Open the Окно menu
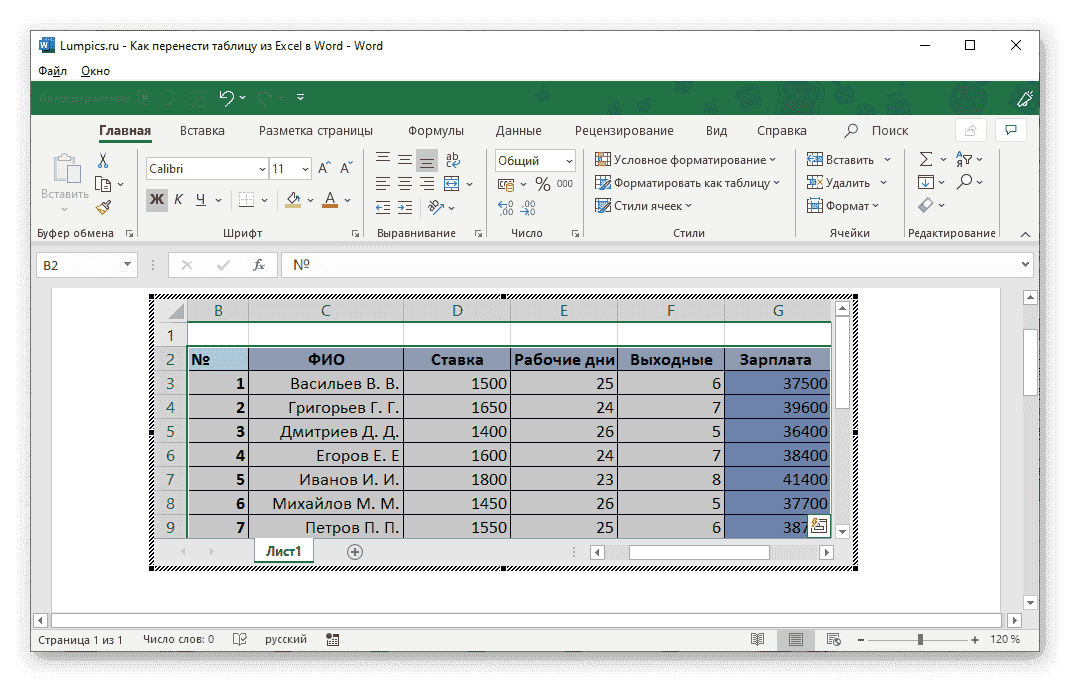The height and width of the screenshot is (682, 1070). pyautogui.click(x=95, y=71)
